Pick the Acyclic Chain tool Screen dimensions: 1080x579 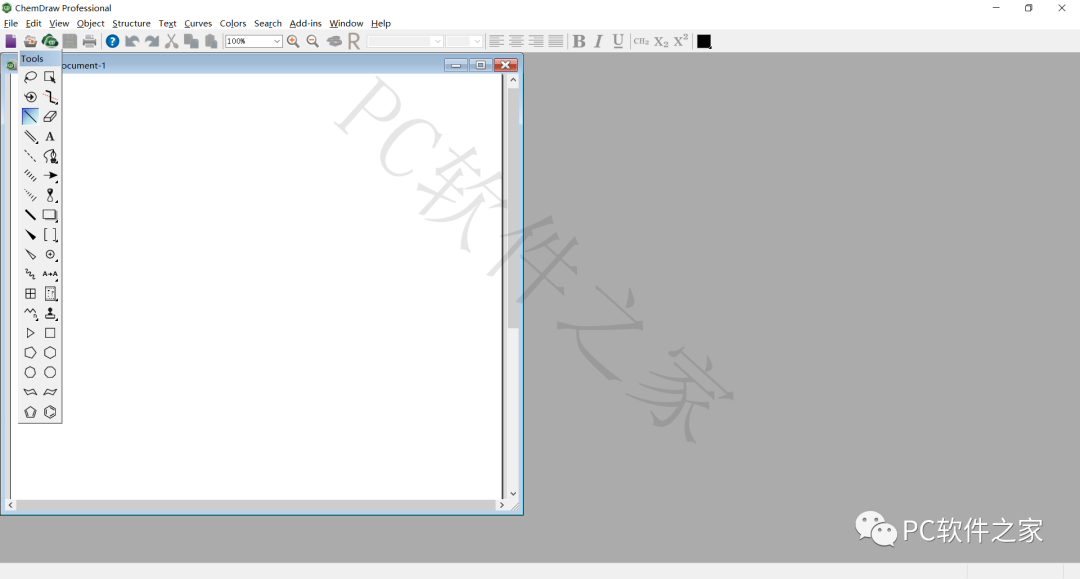click(x=30, y=313)
